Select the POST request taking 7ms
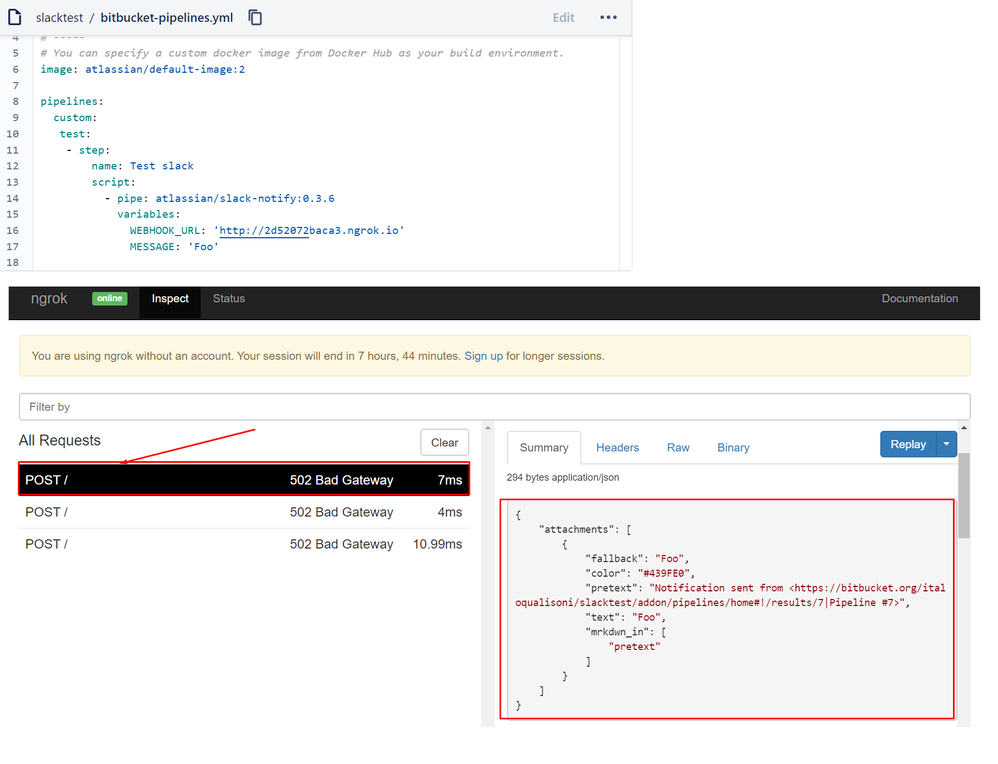 (244, 479)
